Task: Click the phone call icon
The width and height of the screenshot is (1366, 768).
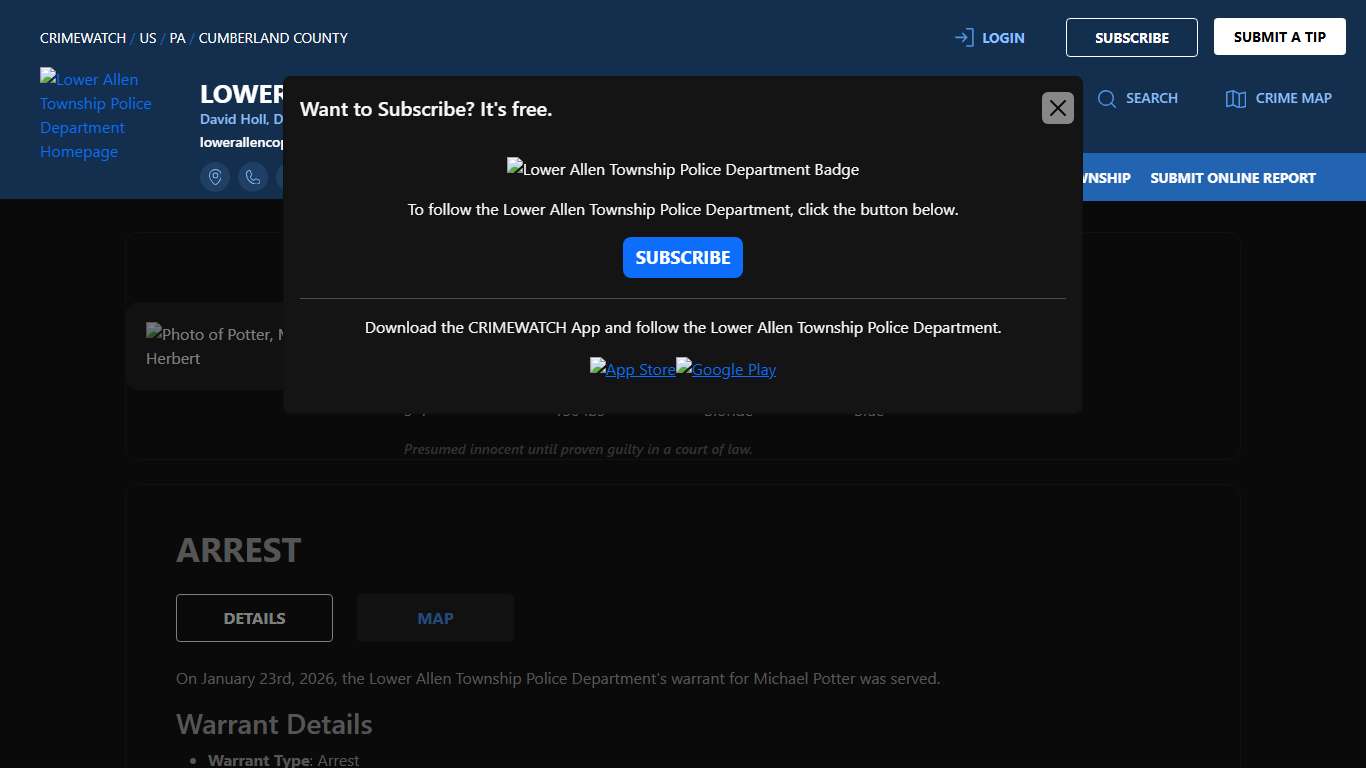Action: coord(253,177)
